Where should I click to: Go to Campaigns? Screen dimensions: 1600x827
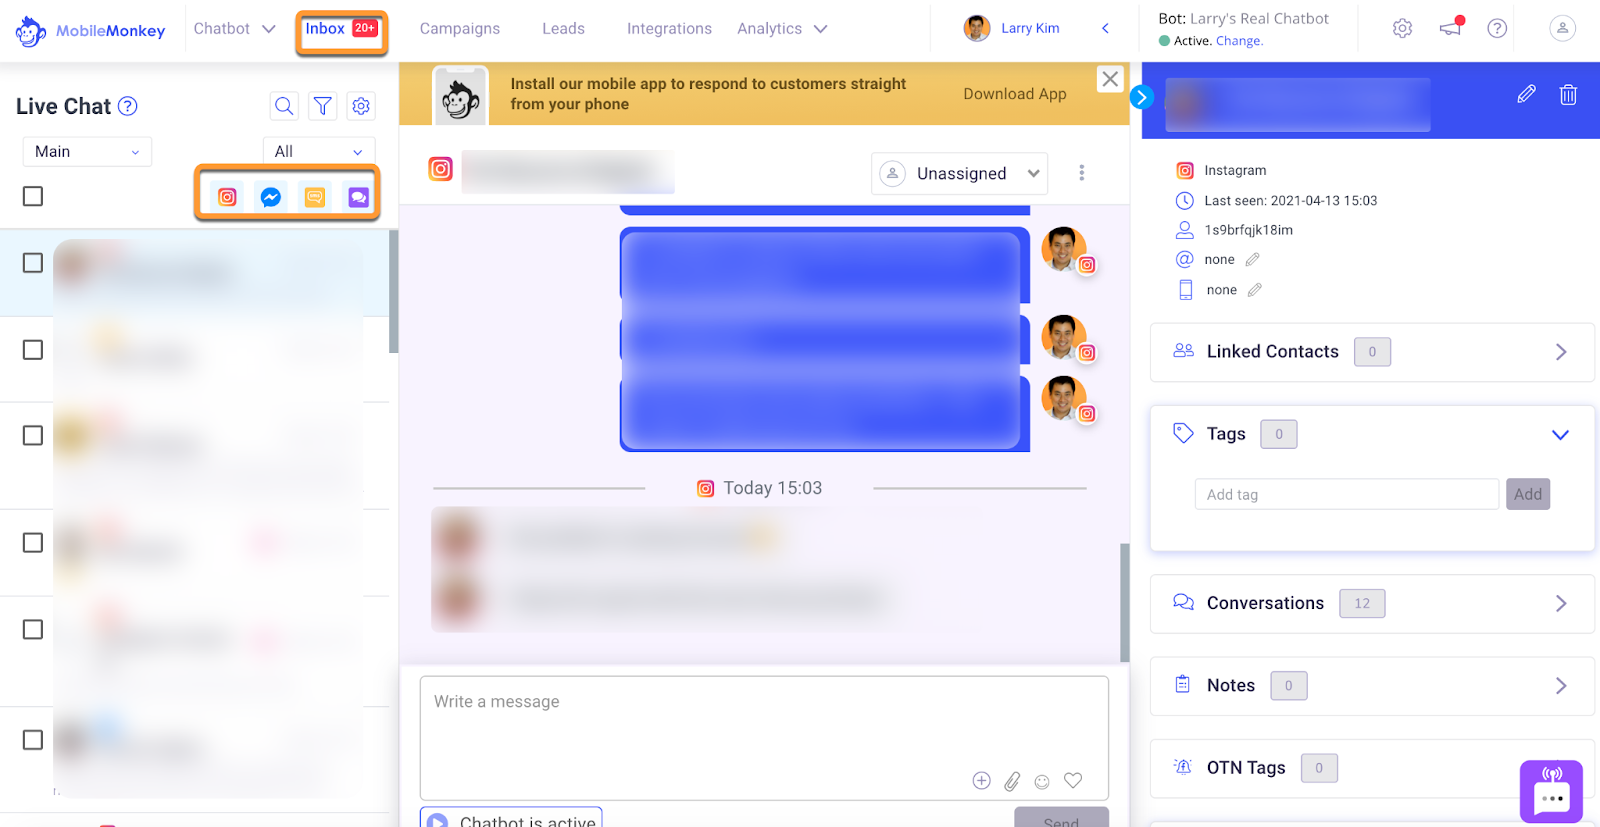(460, 29)
